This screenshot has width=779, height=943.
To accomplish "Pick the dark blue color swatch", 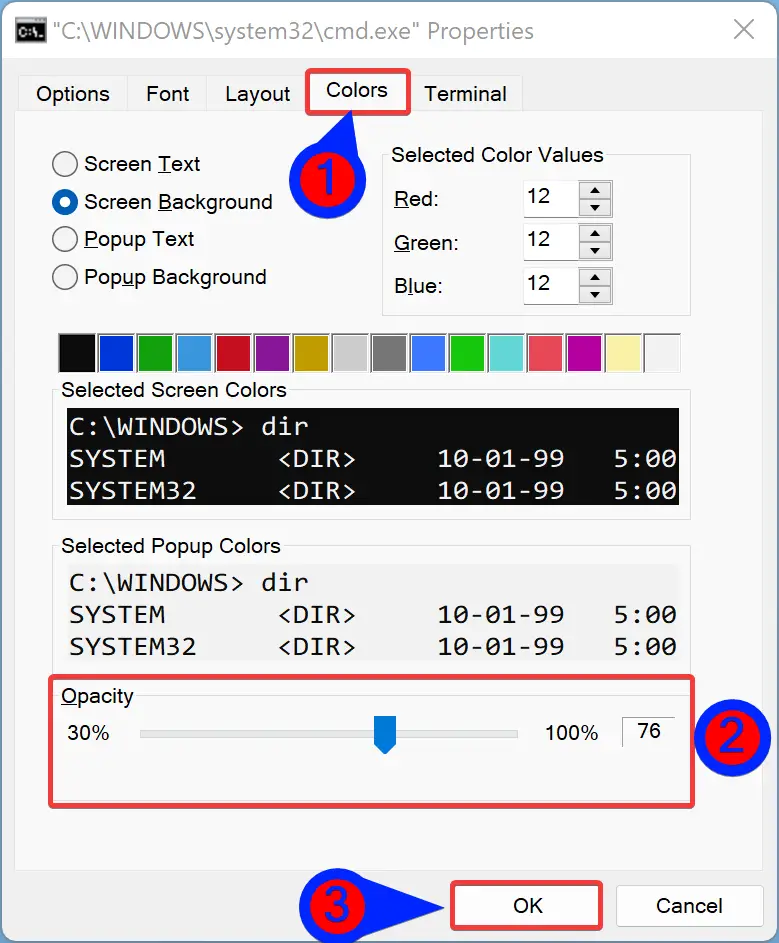I will (116, 353).
